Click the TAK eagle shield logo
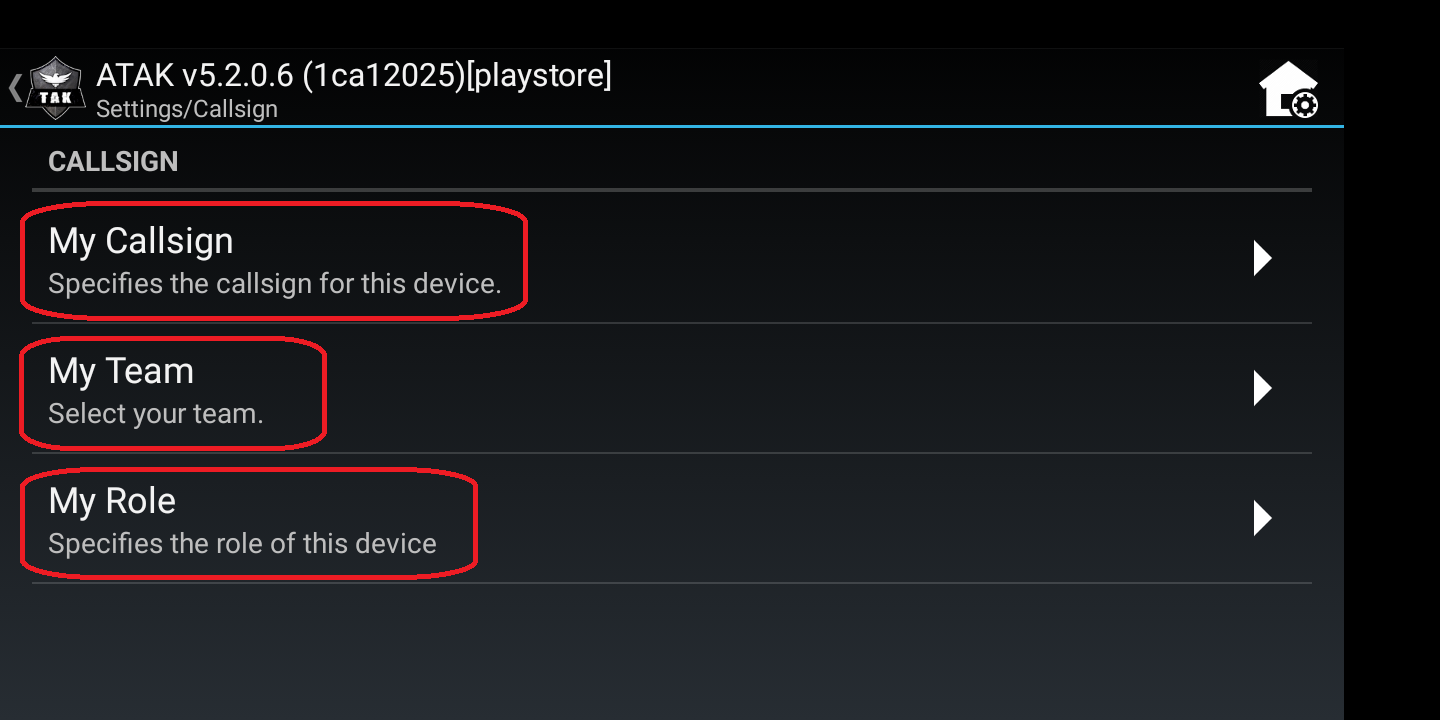Screen dimensions: 1440x720 tap(56, 88)
